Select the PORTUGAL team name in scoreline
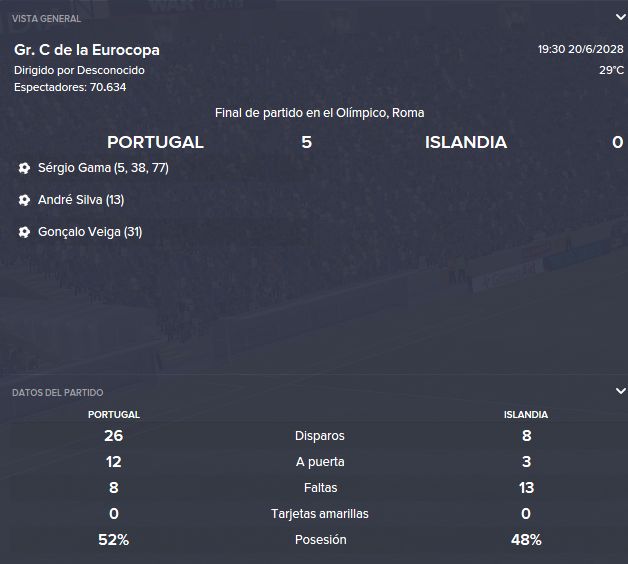 pos(155,142)
